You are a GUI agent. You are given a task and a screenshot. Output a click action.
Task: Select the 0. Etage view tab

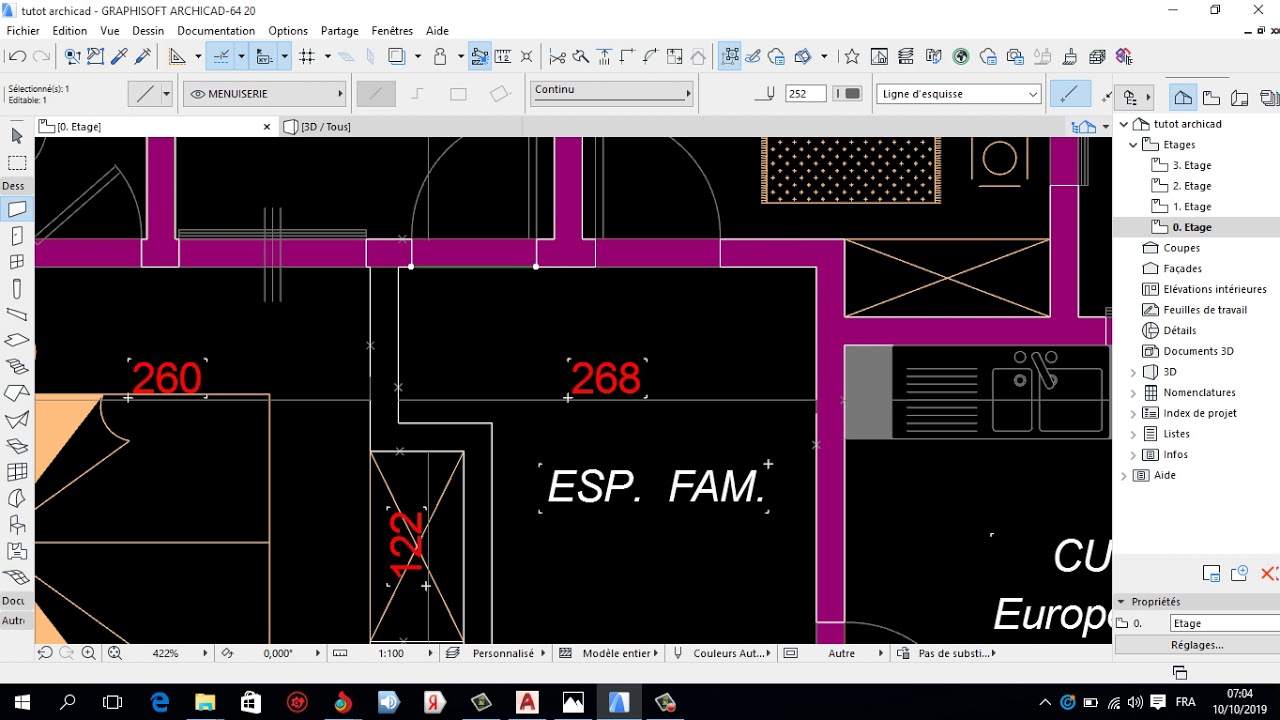click(x=154, y=127)
